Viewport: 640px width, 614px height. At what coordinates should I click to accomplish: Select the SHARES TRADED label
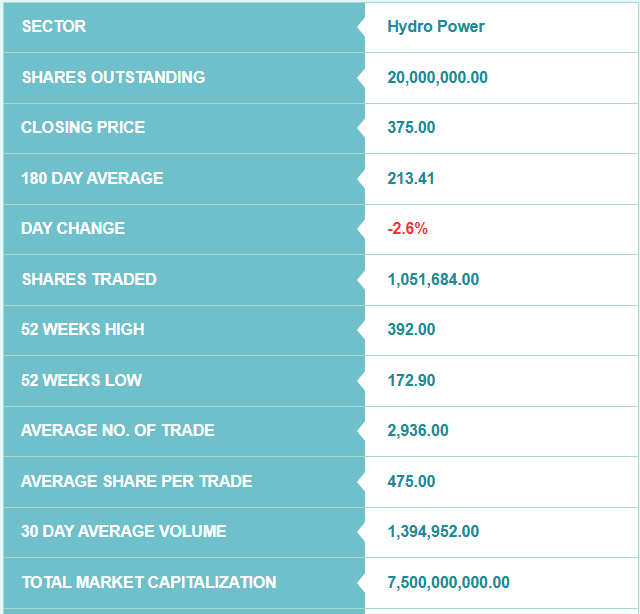[x=89, y=279]
